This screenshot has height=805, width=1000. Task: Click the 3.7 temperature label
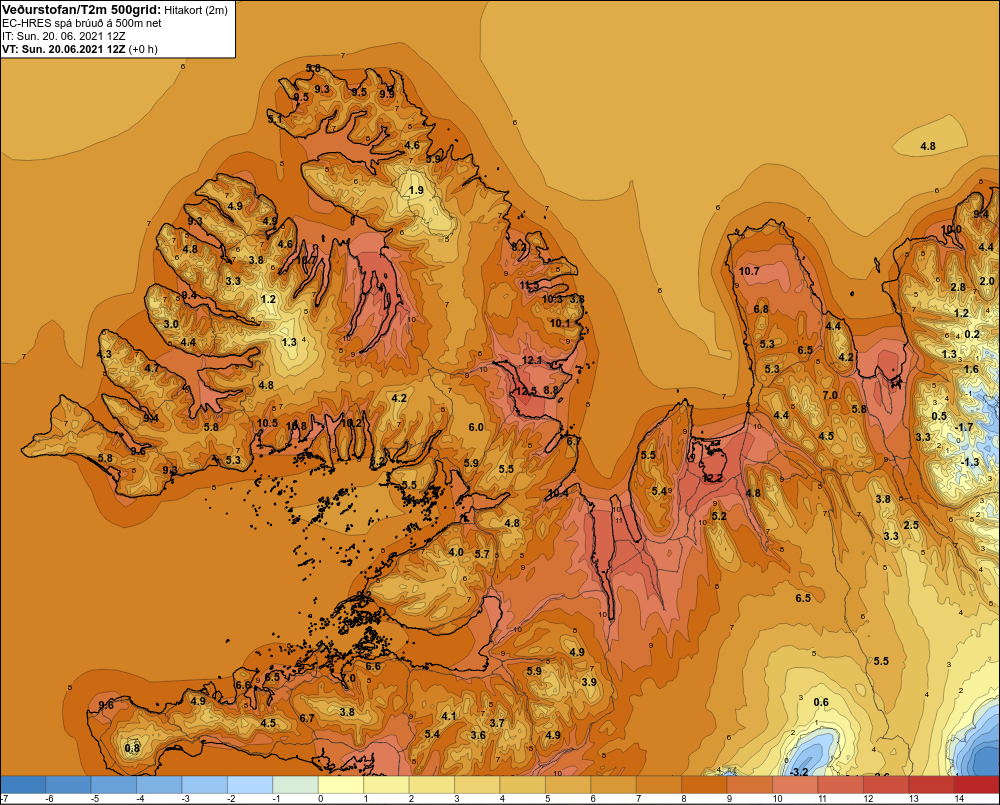point(497,723)
